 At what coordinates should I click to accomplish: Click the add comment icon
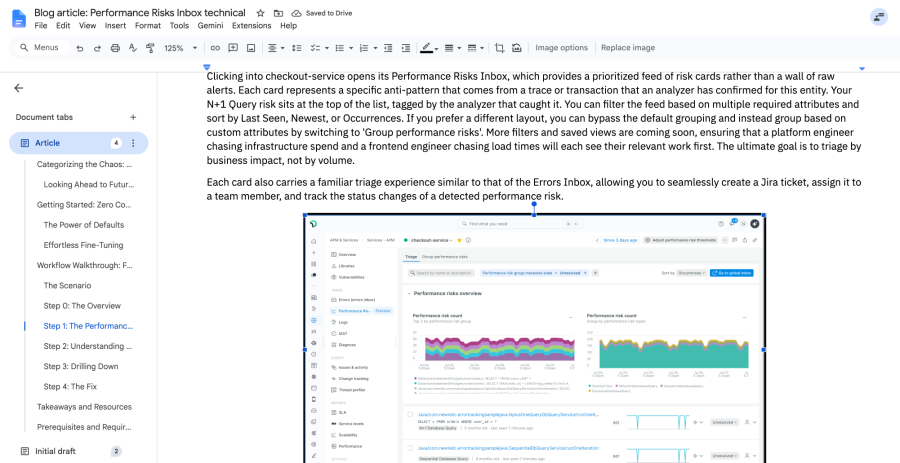[x=233, y=48]
